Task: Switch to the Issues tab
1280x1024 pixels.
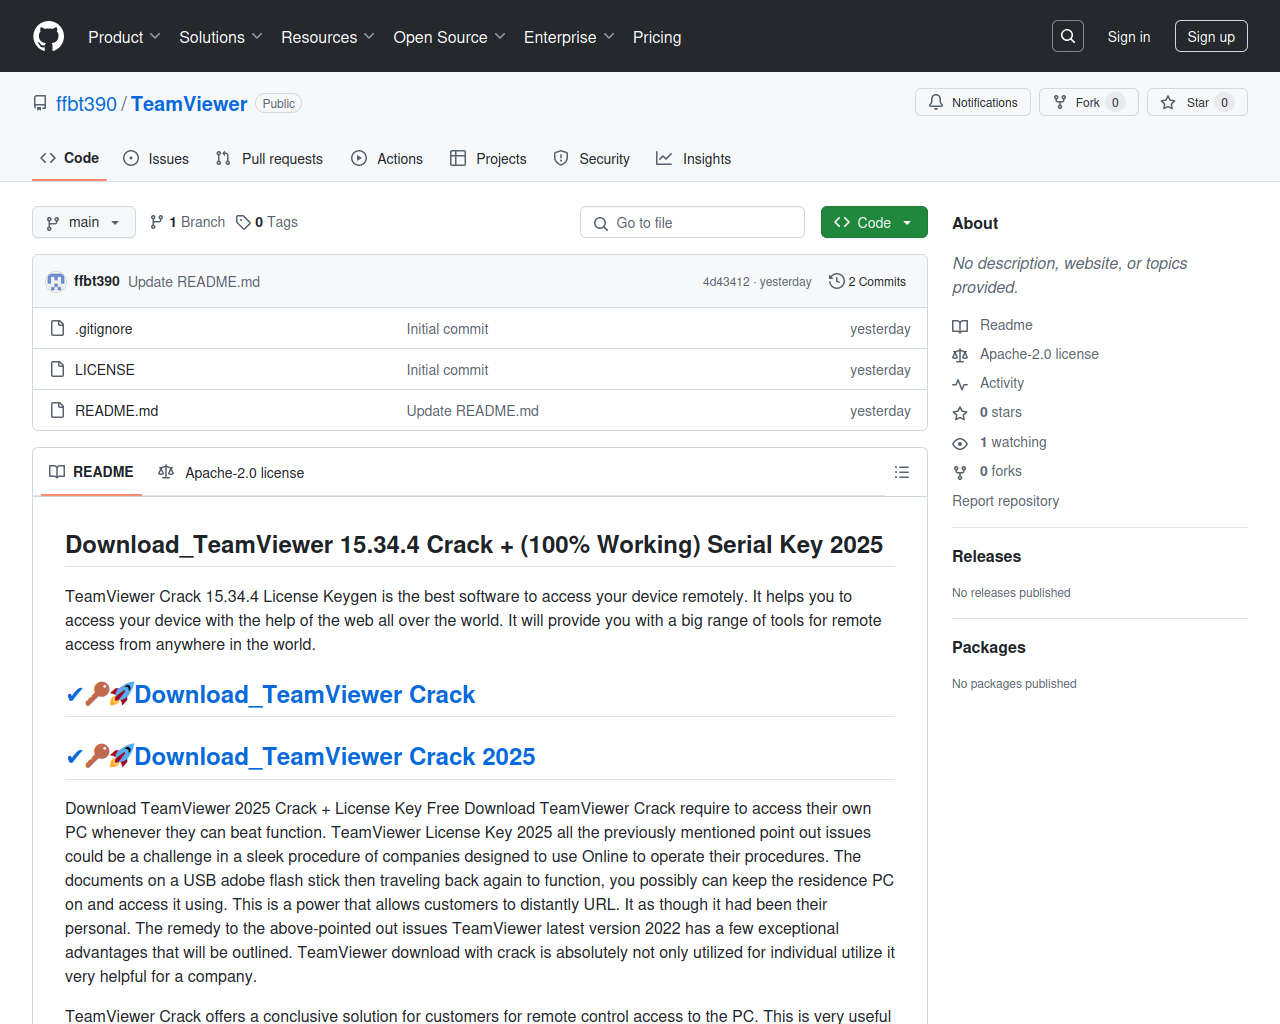Action: pos(156,158)
